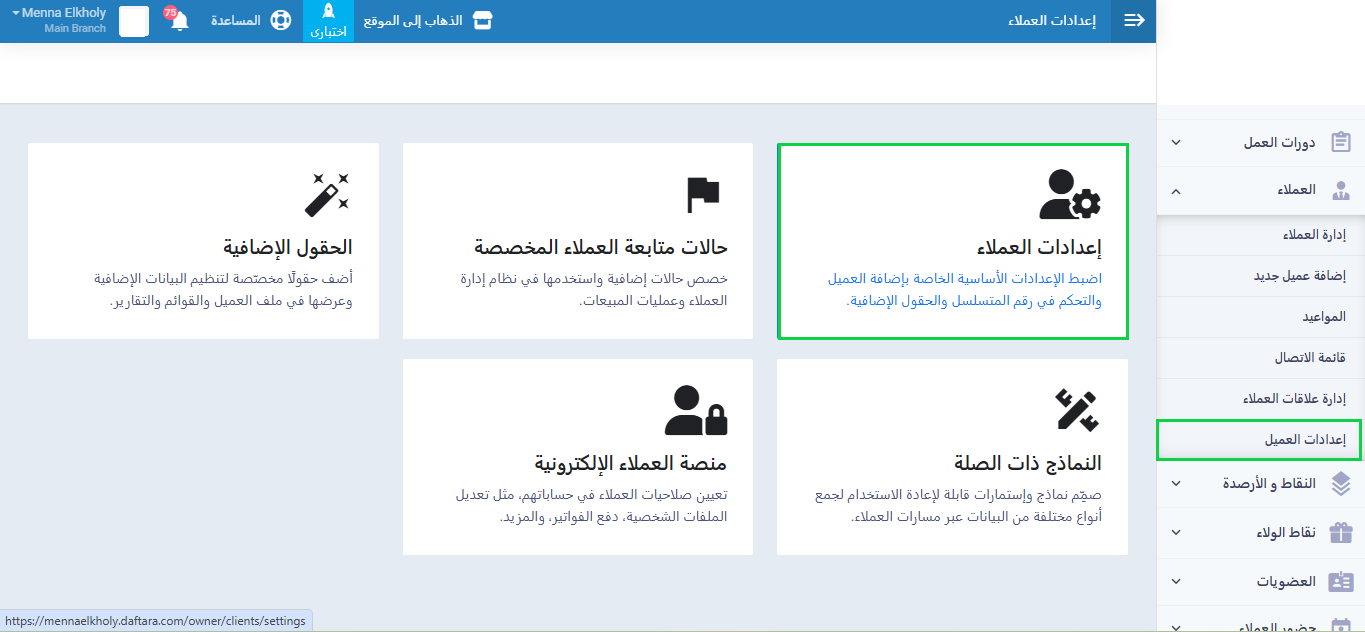The image size is (1365, 632).
Task: Open المواعيد from the sidebar
Action: [x=1323, y=316]
